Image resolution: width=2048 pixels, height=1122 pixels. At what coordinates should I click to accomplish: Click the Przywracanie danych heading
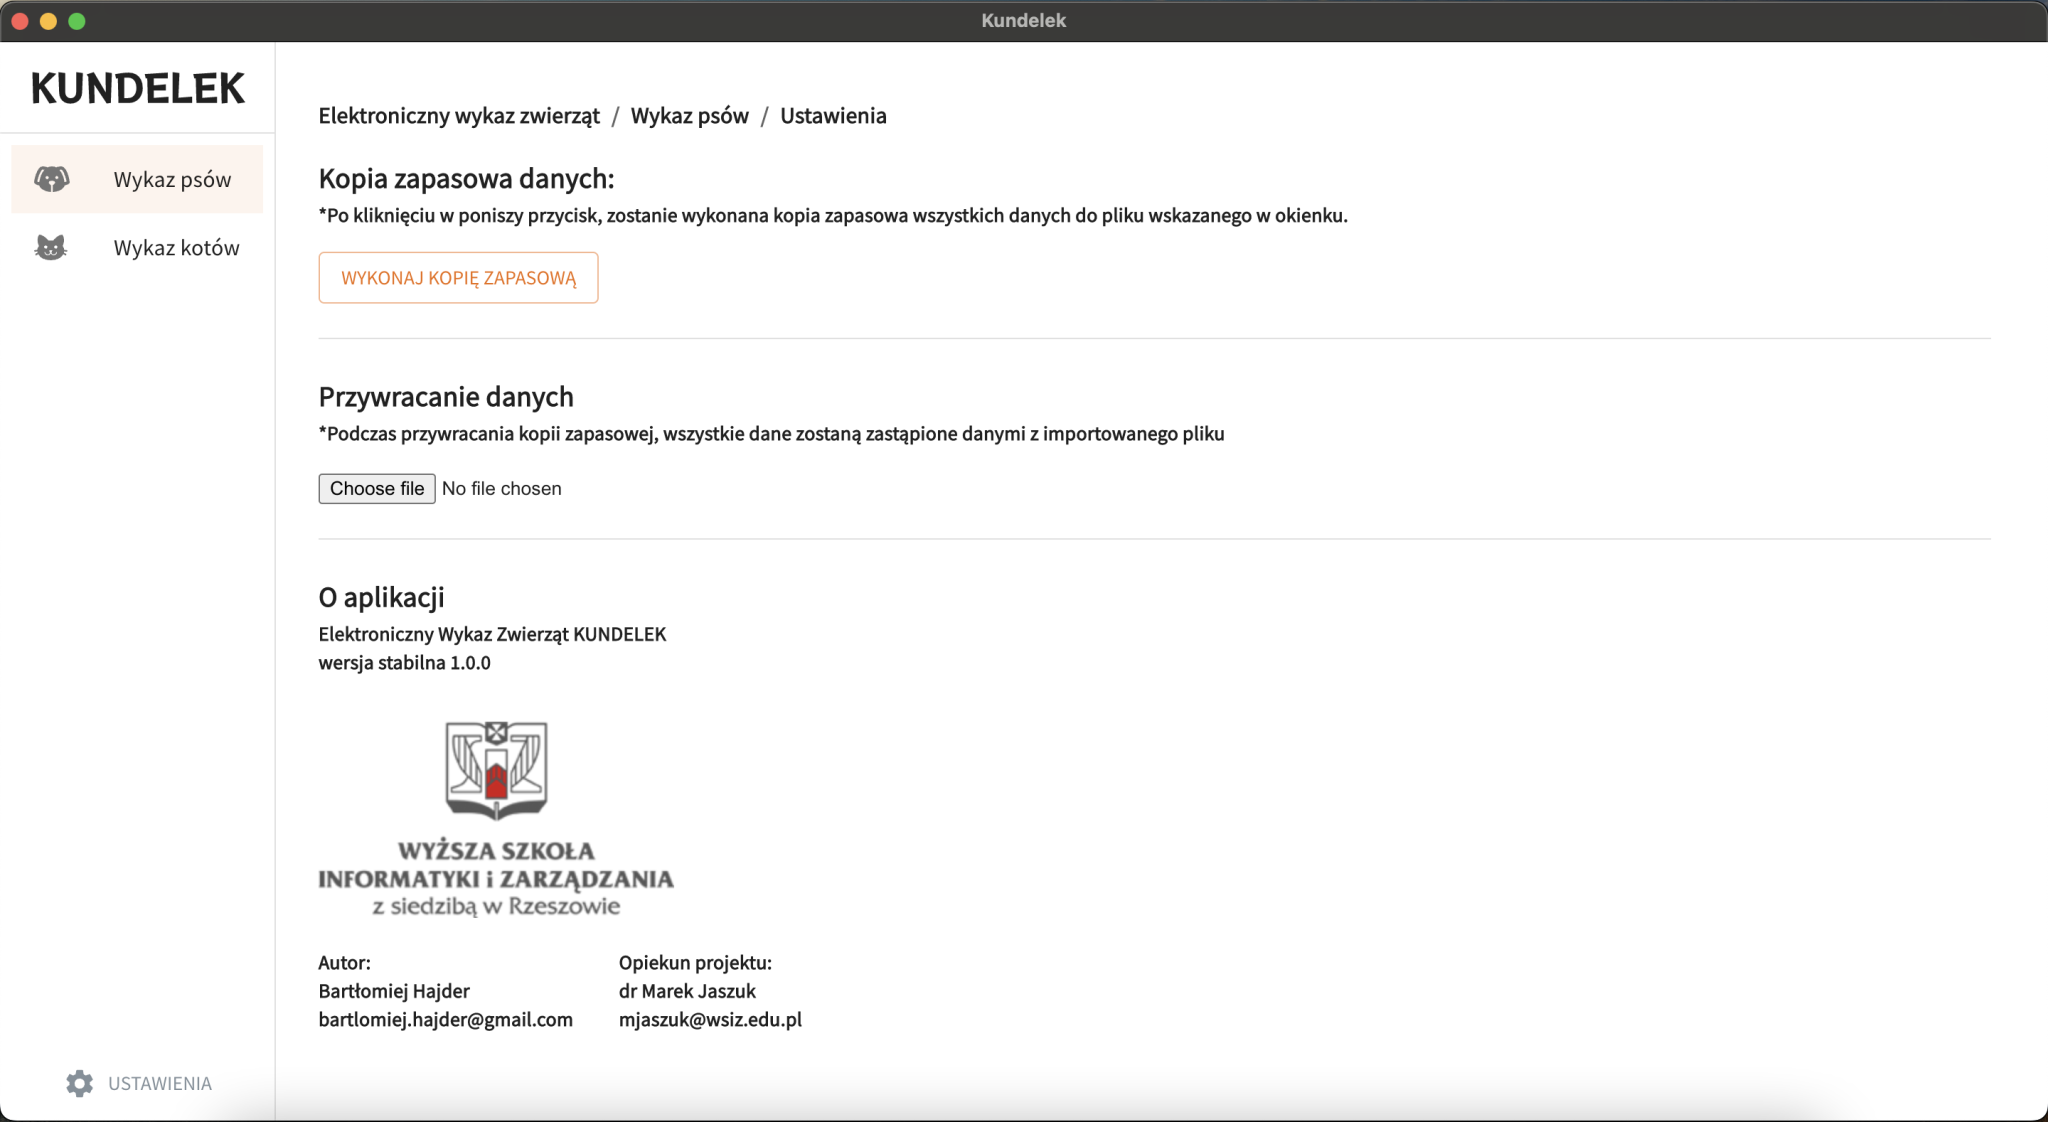[446, 397]
